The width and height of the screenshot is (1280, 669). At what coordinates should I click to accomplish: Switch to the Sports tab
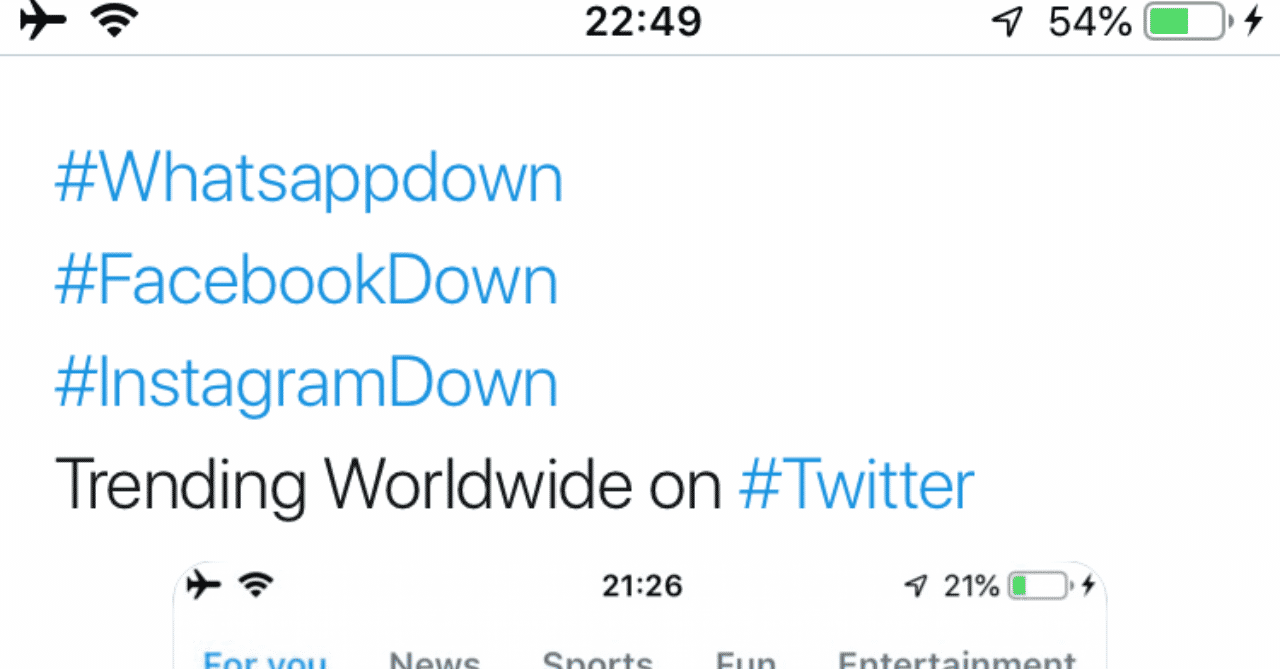tap(597, 659)
